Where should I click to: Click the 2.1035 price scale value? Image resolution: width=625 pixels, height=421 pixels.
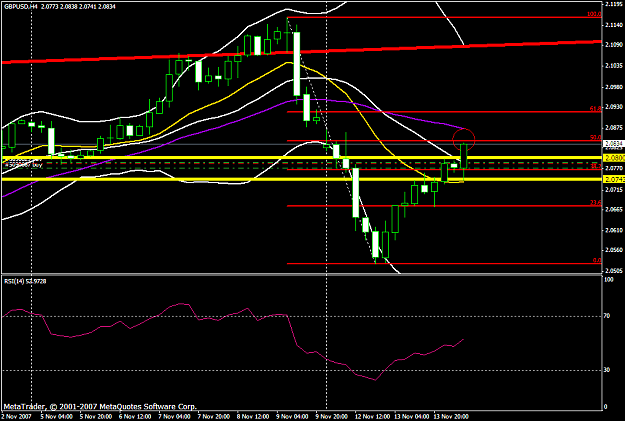(x=613, y=65)
